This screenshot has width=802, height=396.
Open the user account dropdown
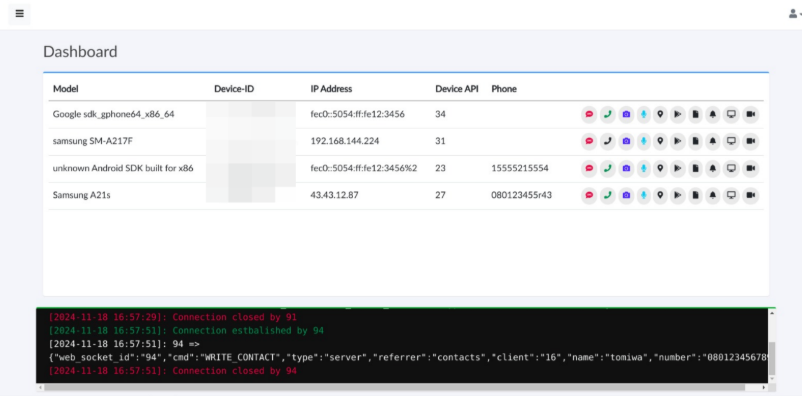794,14
